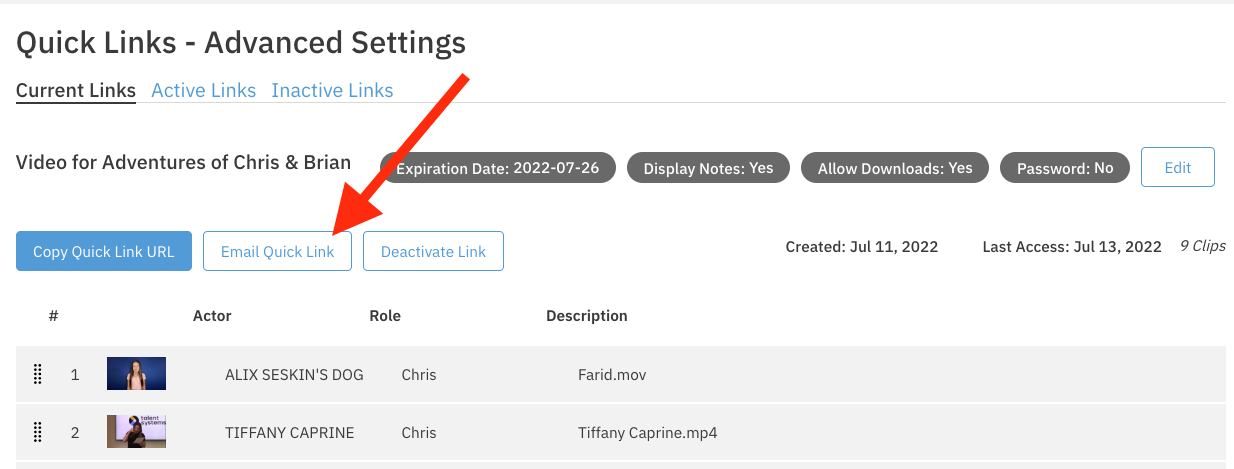Click the Actor column header
This screenshot has height=469, width=1234.
tap(212, 316)
